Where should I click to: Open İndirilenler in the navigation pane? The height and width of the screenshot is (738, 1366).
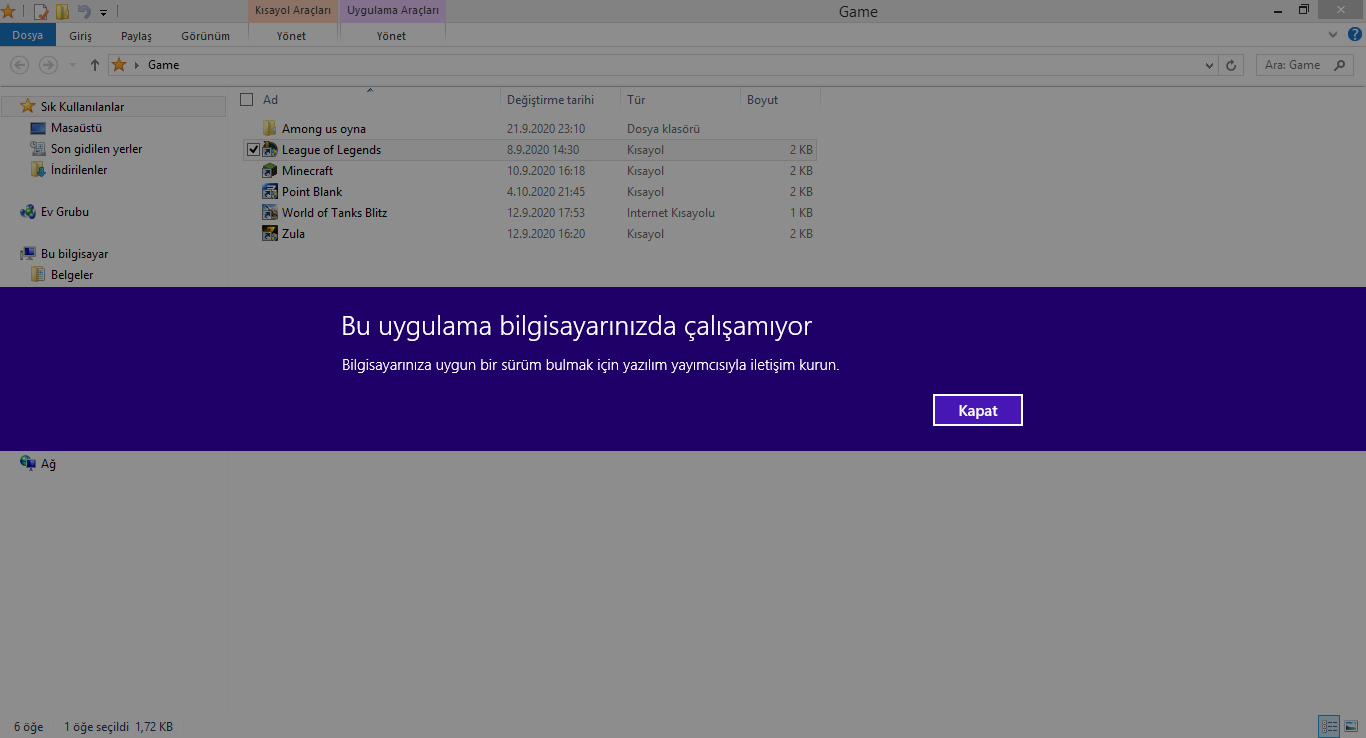pyautogui.click(x=79, y=170)
